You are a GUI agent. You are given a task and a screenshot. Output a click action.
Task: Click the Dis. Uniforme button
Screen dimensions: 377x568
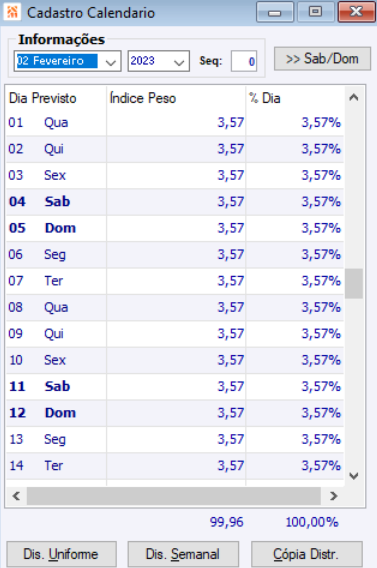(61, 554)
